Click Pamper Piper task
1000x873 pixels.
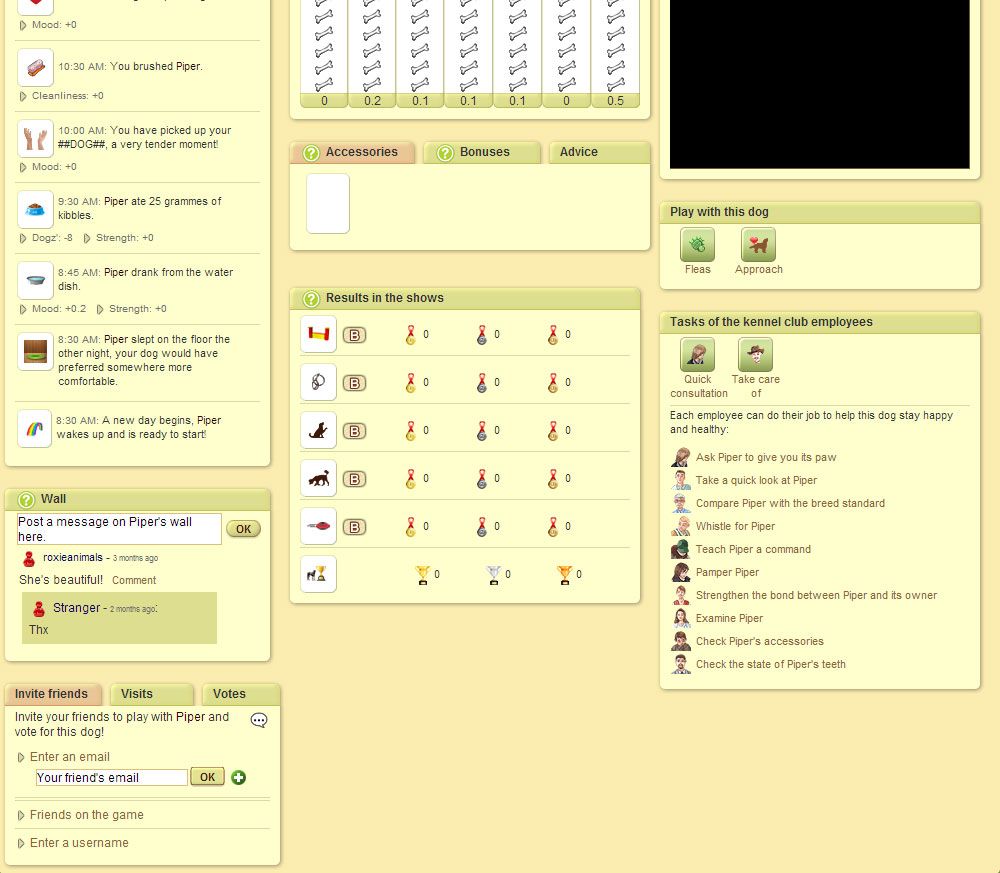click(727, 572)
